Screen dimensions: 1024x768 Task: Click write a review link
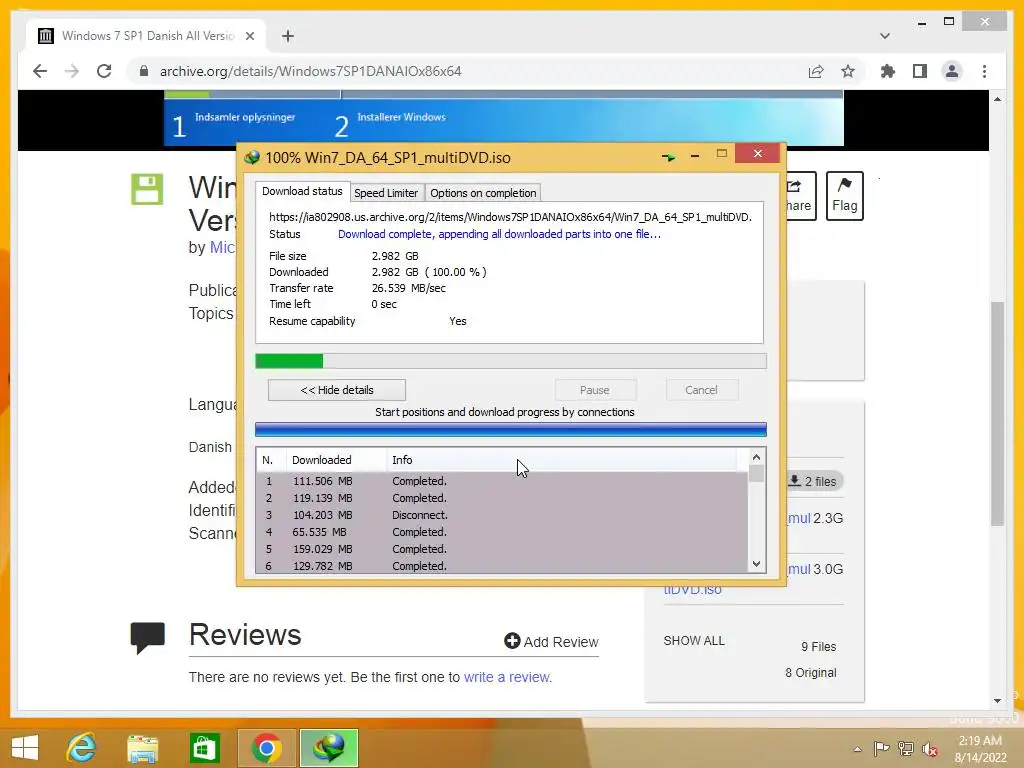[507, 677]
